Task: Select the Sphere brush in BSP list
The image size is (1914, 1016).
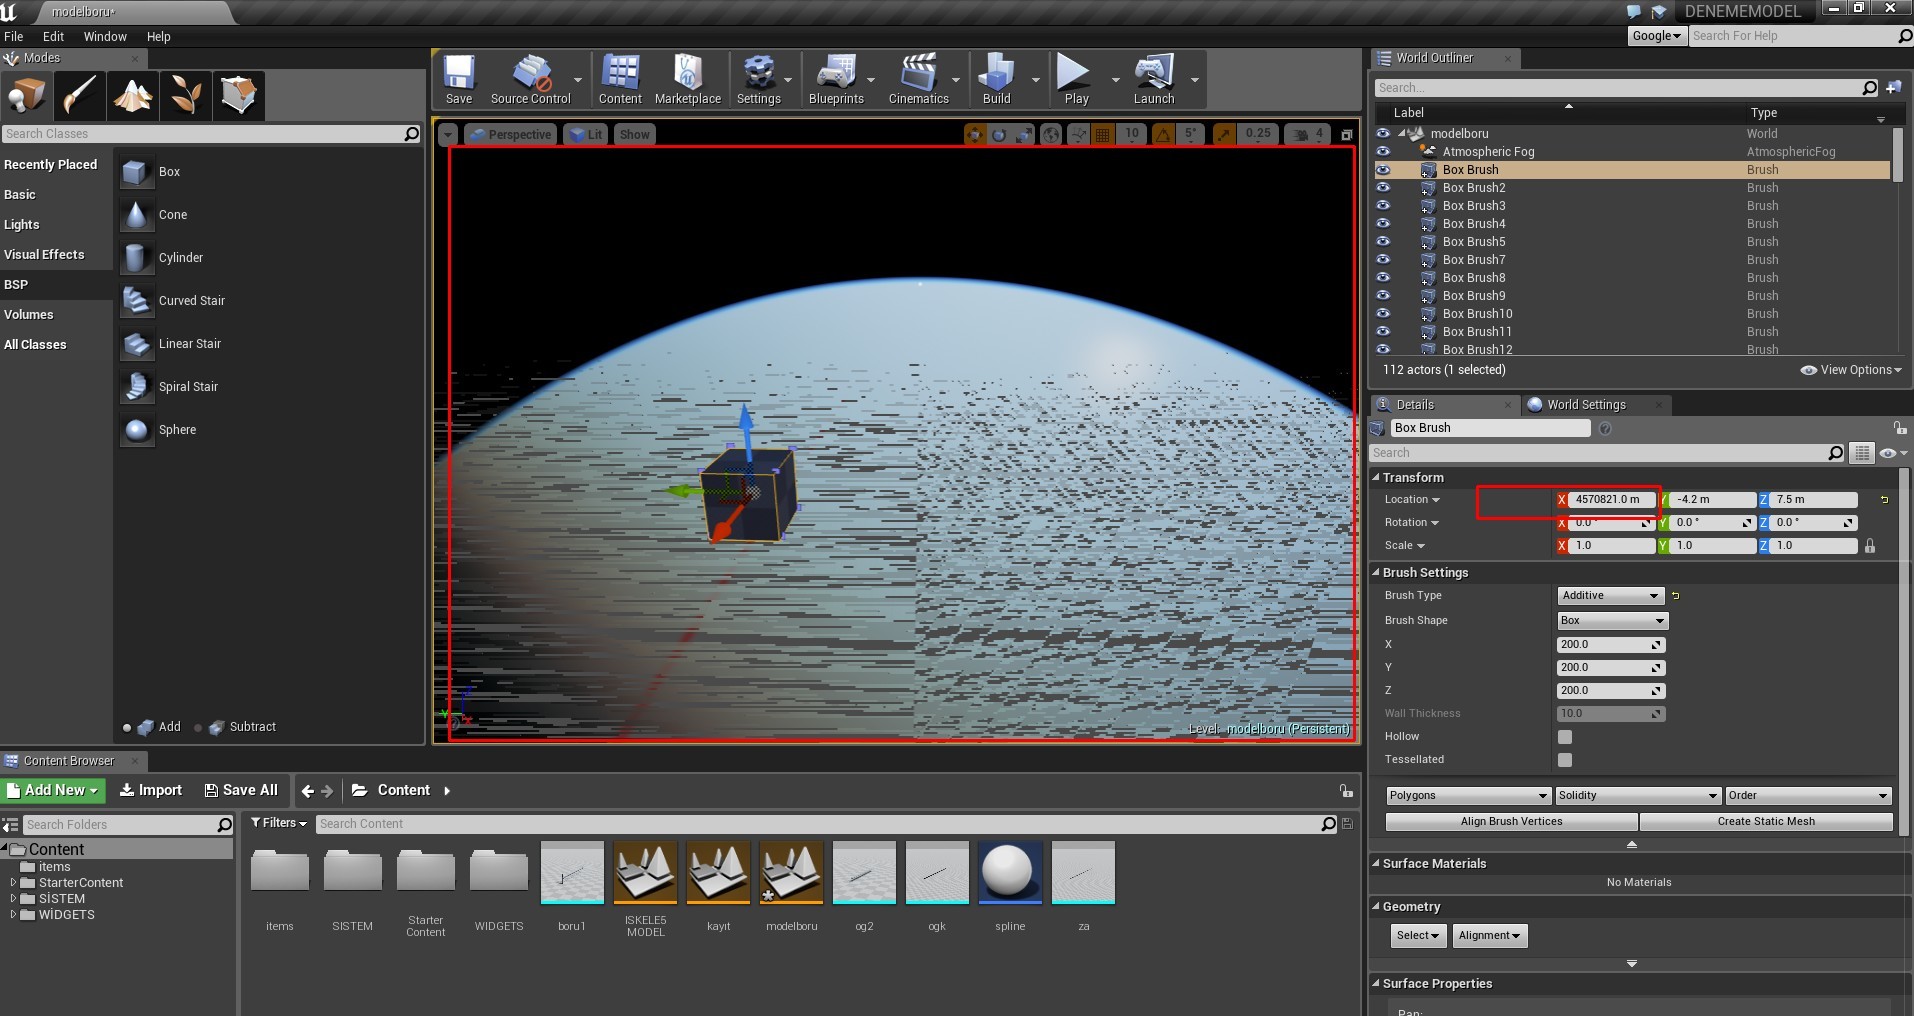Action: click(x=268, y=430)
